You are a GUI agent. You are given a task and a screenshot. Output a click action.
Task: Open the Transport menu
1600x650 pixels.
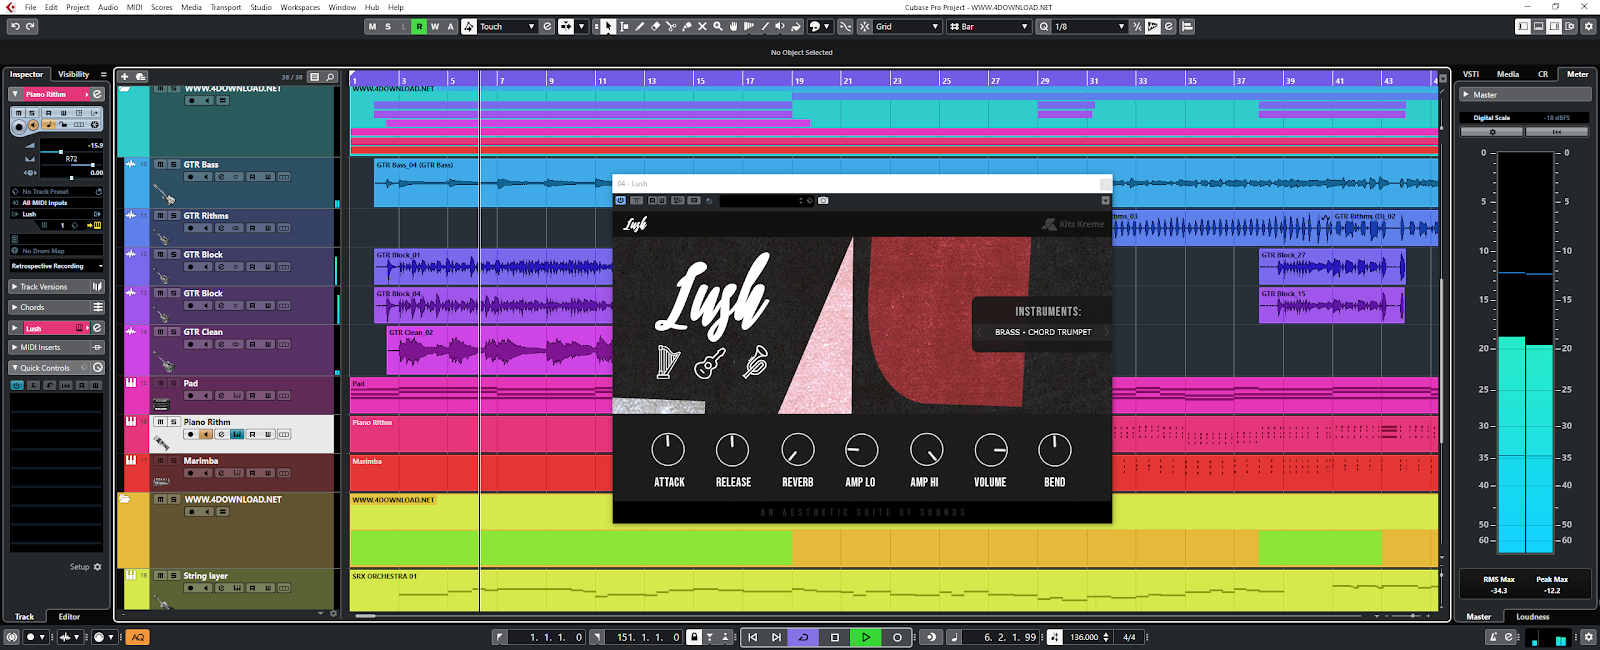[x=225, y=7]
